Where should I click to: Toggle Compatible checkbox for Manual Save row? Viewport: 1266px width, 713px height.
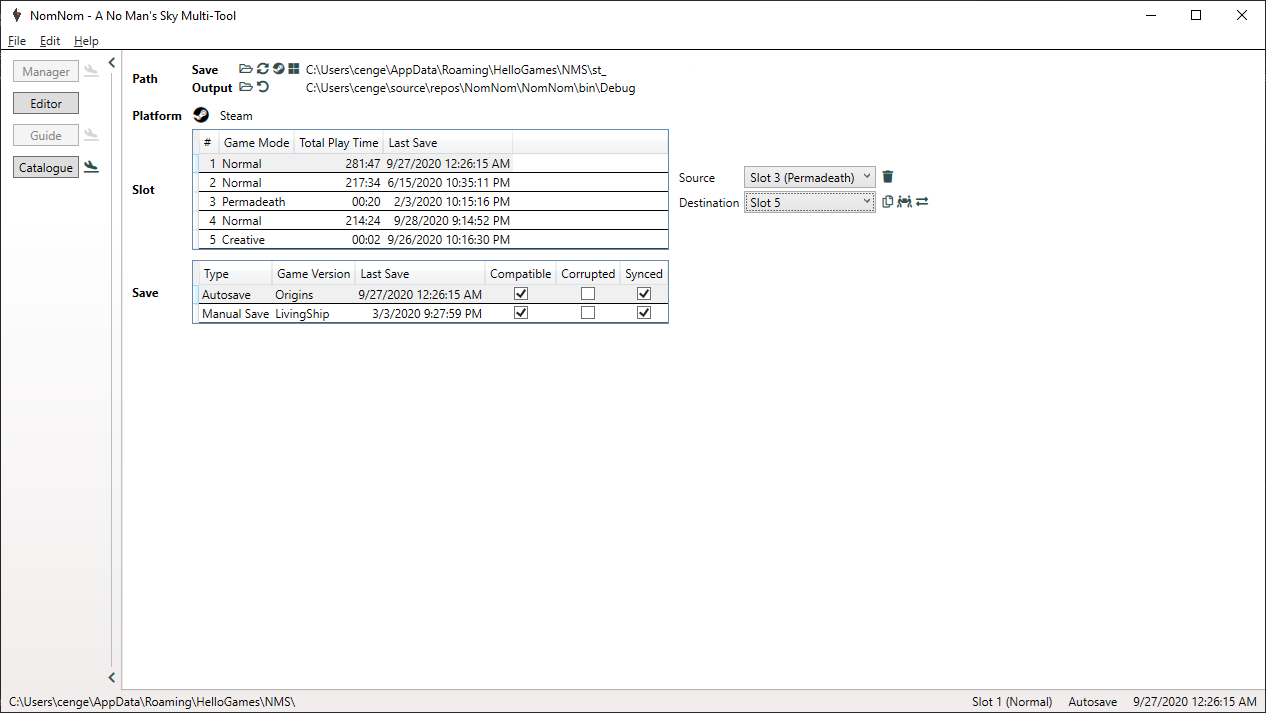(520, 313)
